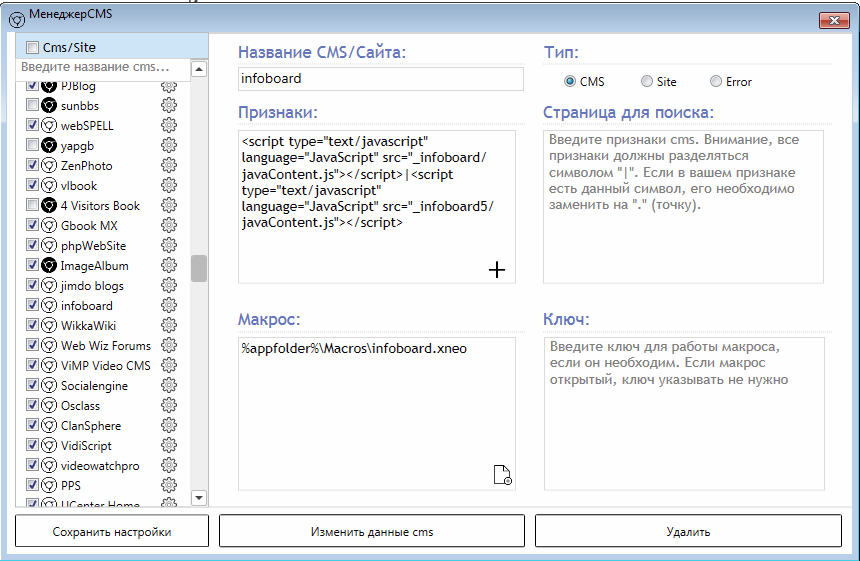Viewport: 860px width, 561px height.
Task: Select WikkaWiki in the CMS list
Action: 88,326
